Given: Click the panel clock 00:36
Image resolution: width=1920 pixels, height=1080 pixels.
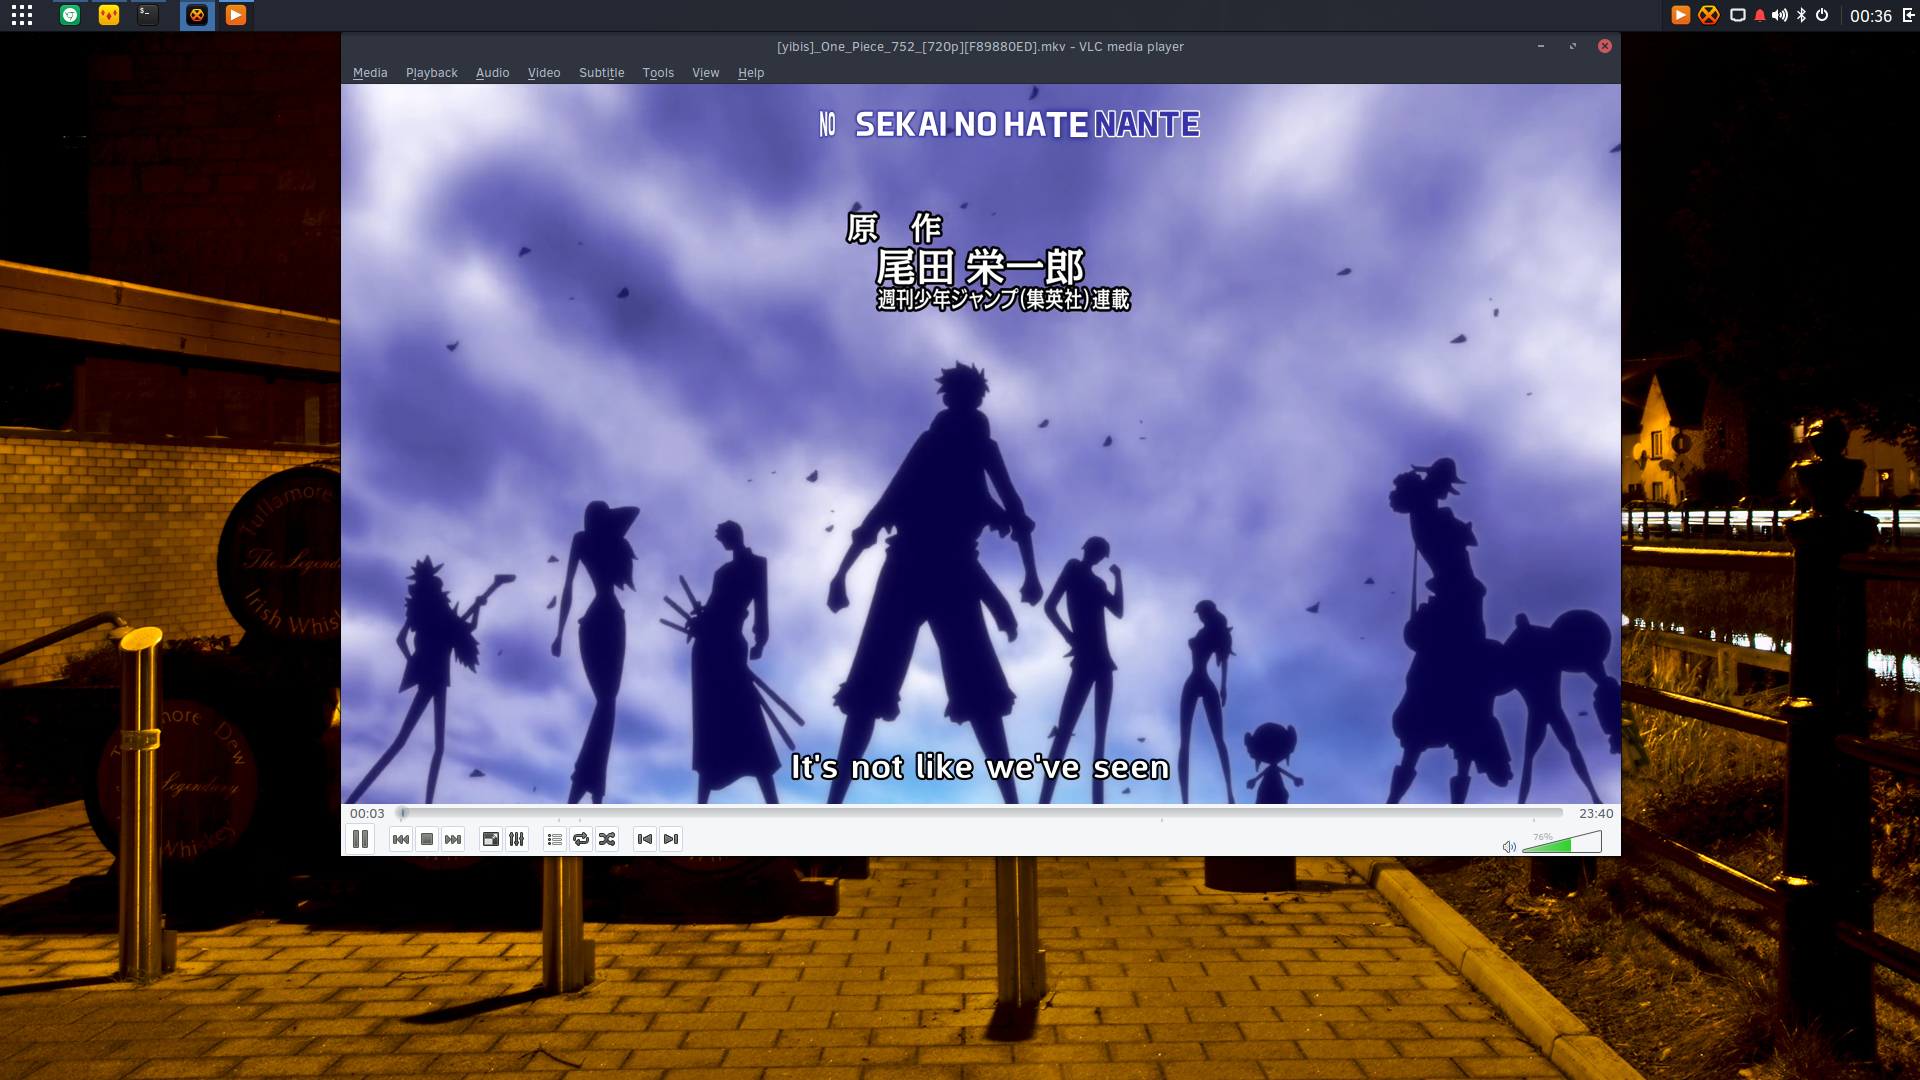Looking at the screenshot, I should click(1871, 16).
